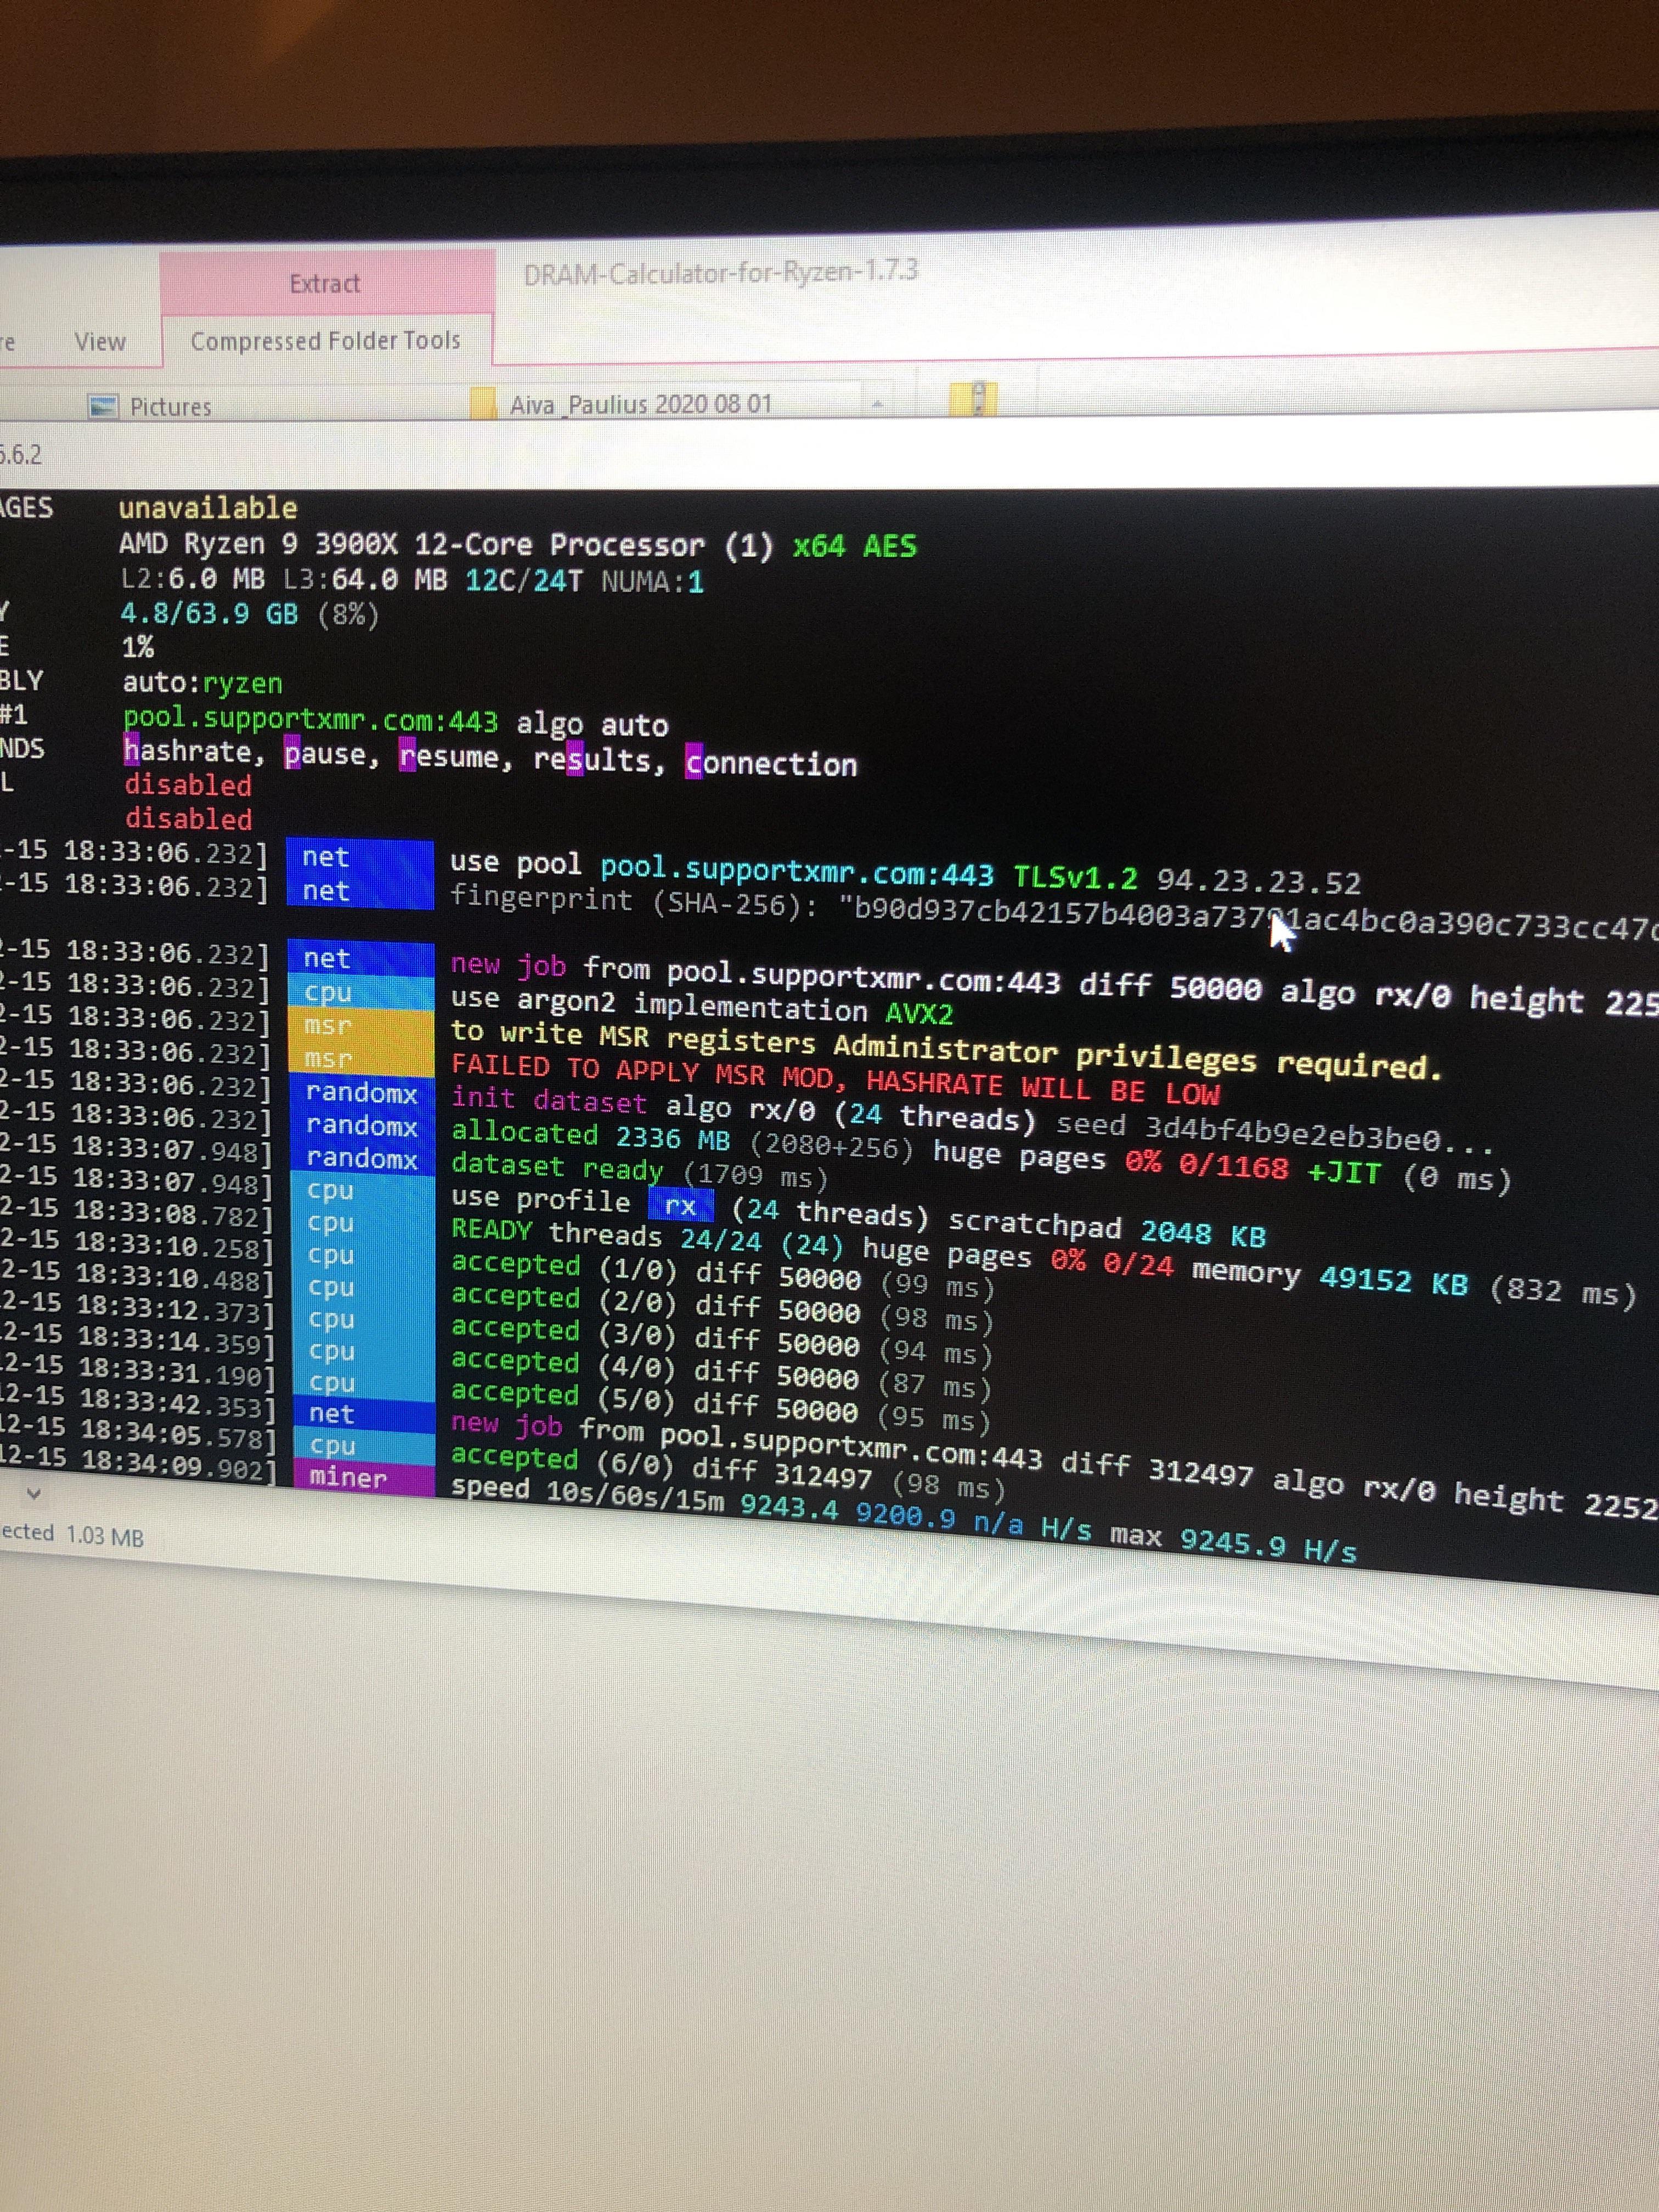This screenshot has width=1659, height=2212.
Task: Switch to the View ribbon tab
Action: (x=100, y=342)
